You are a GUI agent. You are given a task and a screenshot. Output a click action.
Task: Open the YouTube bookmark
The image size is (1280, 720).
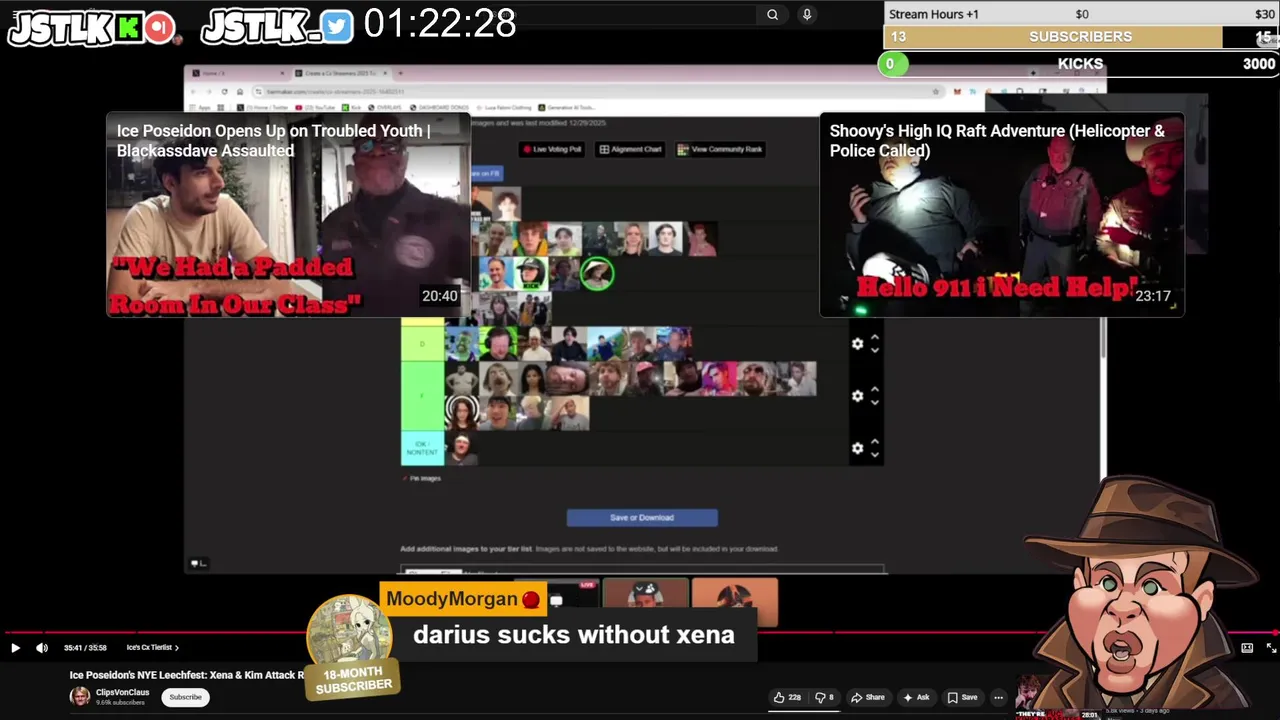click(x=315, y=107)
